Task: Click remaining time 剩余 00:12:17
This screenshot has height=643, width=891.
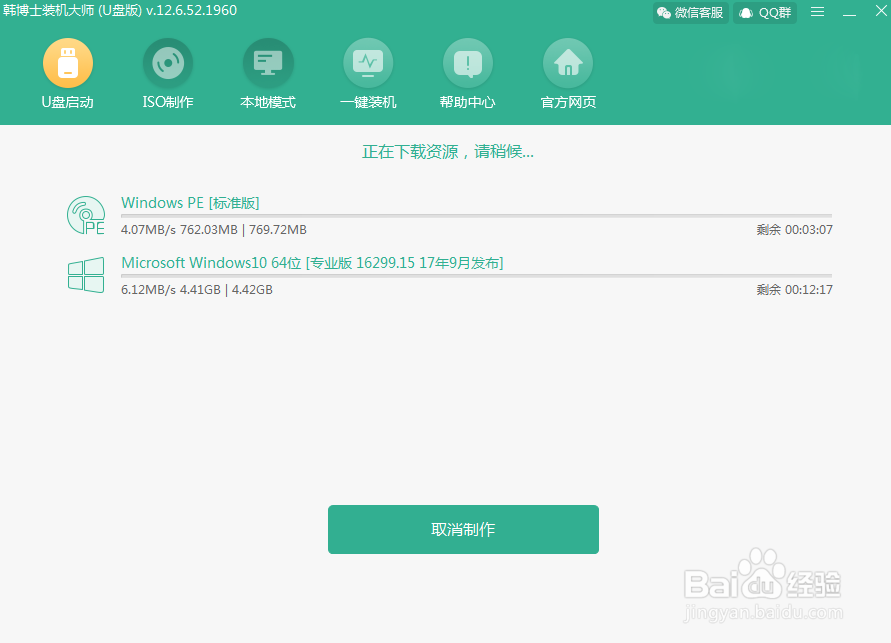Action: (794, 290)
